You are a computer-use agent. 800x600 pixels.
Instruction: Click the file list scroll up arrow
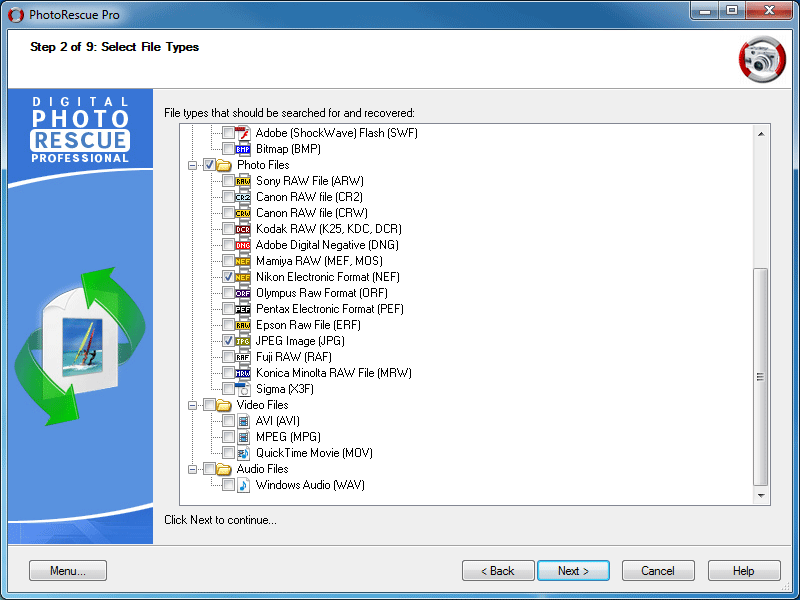[x=761, y=134]
